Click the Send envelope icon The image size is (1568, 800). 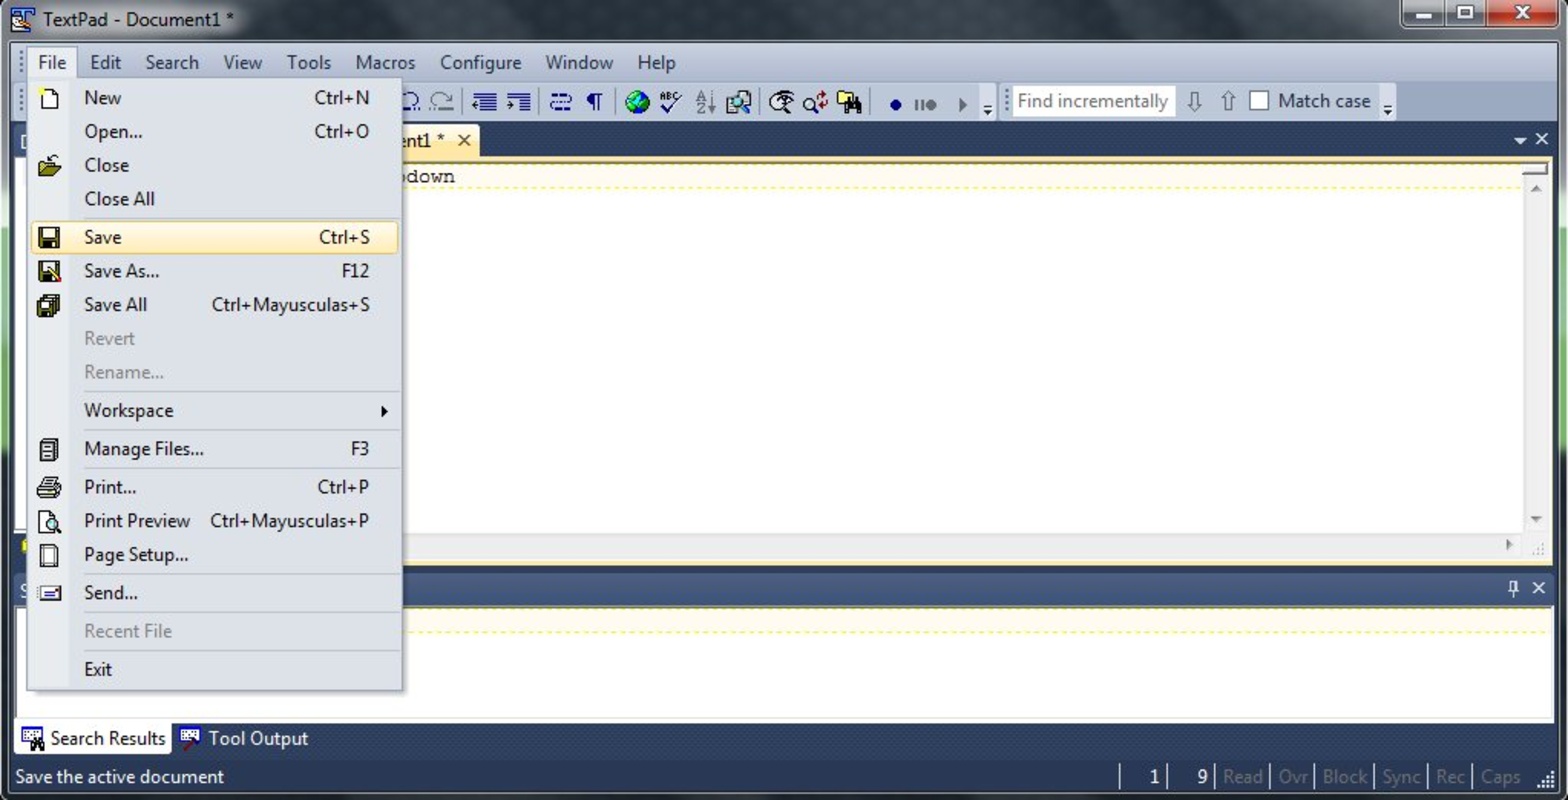(x=49, y=593)
